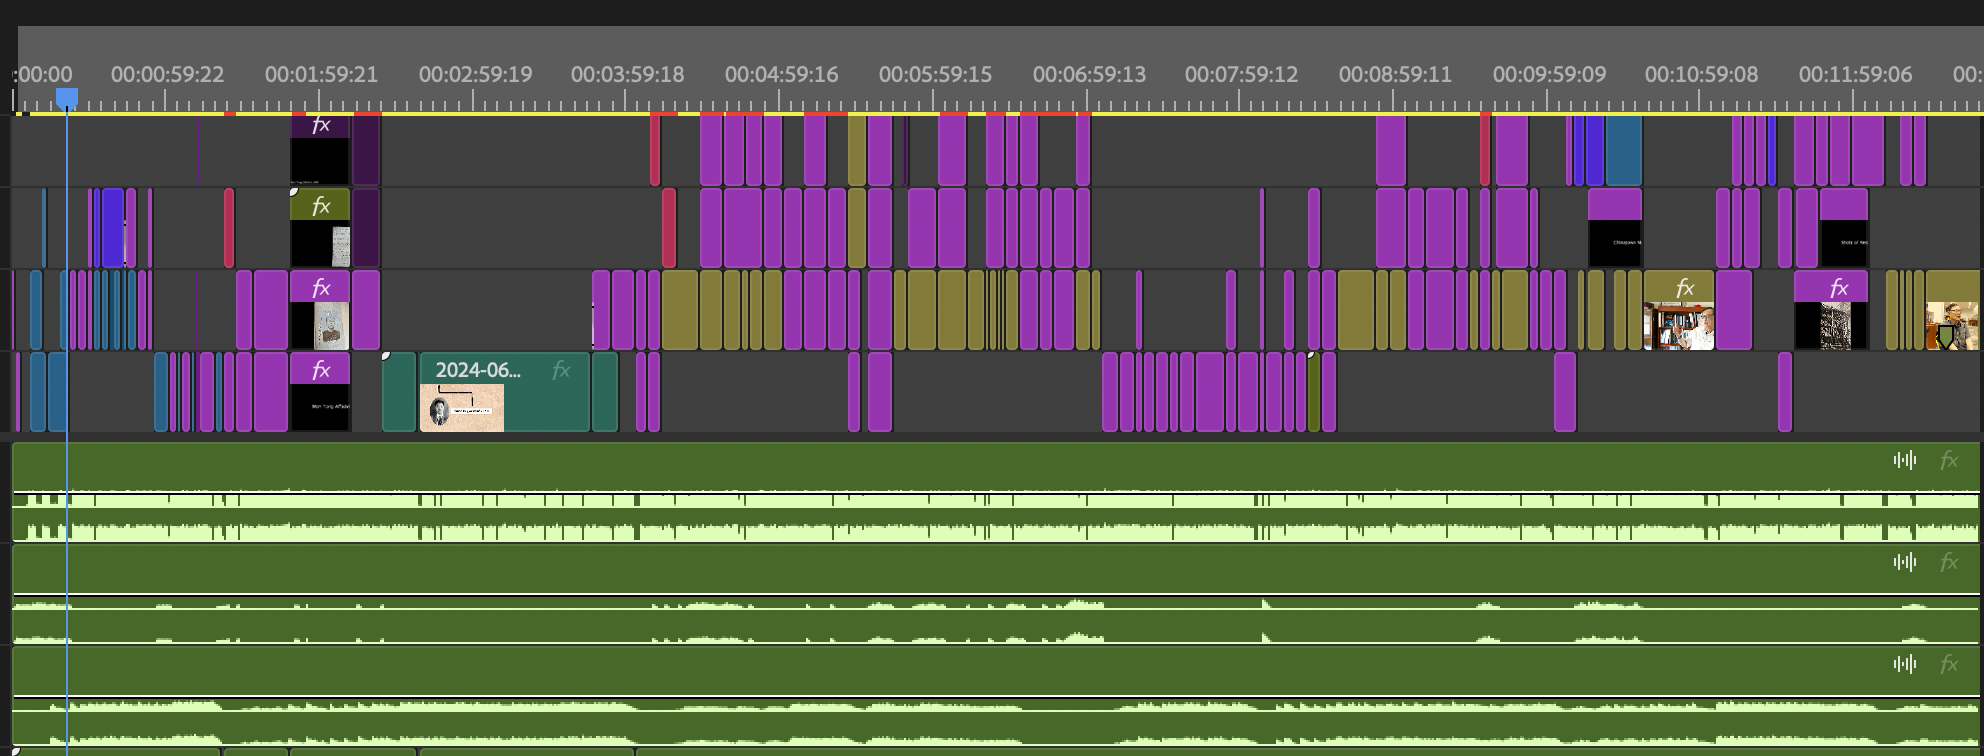Select the third audio track waveform clip
The height and width of the screenshot is (756, 1984).
[x=996, y=696]
